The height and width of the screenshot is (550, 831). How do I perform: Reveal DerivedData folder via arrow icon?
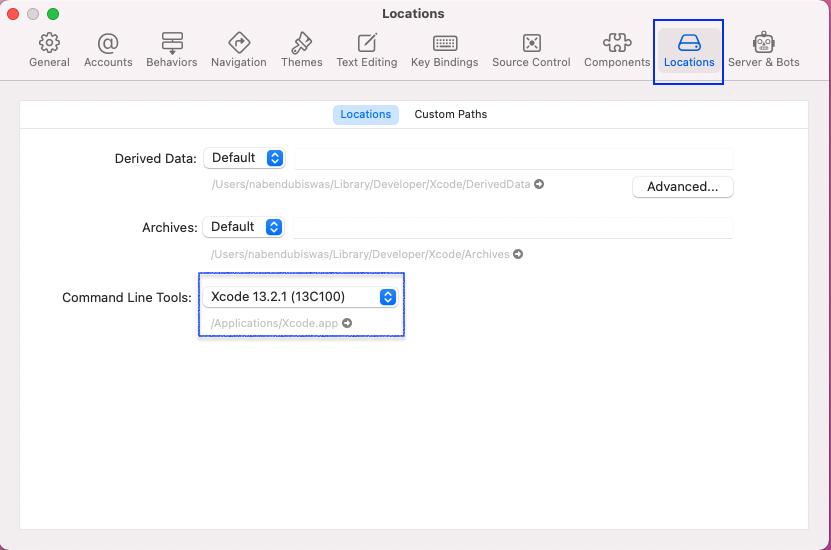click(x=539, y=184)
